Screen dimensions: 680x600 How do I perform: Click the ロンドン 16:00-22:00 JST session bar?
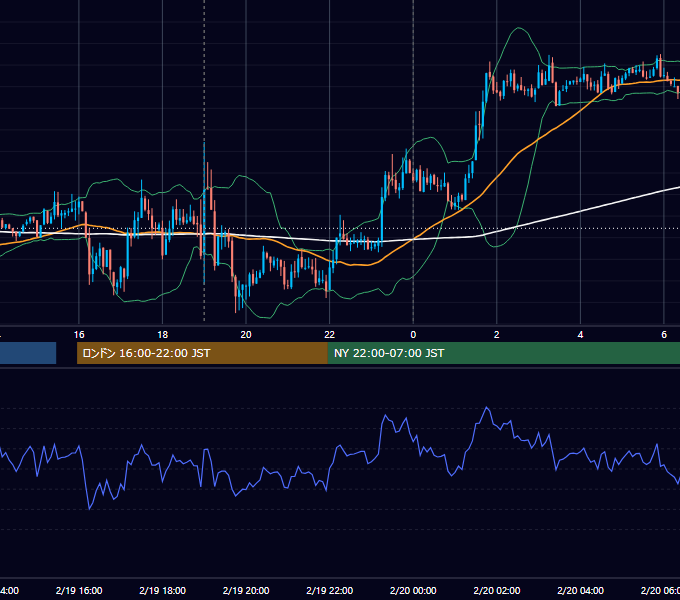202,353
